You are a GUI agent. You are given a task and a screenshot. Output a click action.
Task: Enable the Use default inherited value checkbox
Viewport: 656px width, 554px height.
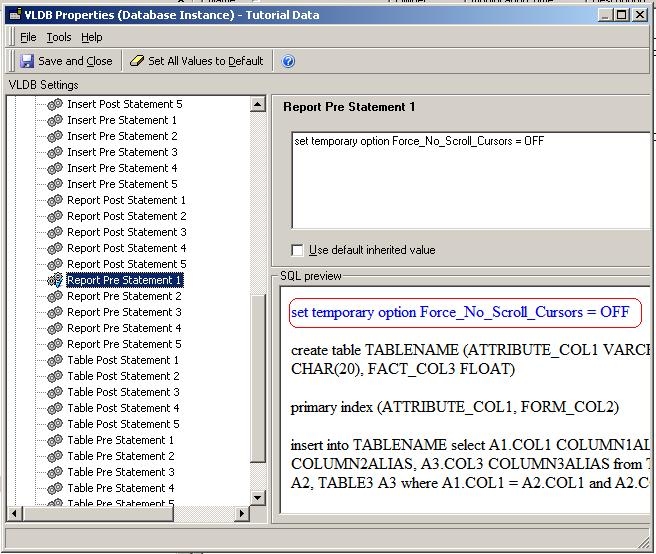click(x=297, y=250)
